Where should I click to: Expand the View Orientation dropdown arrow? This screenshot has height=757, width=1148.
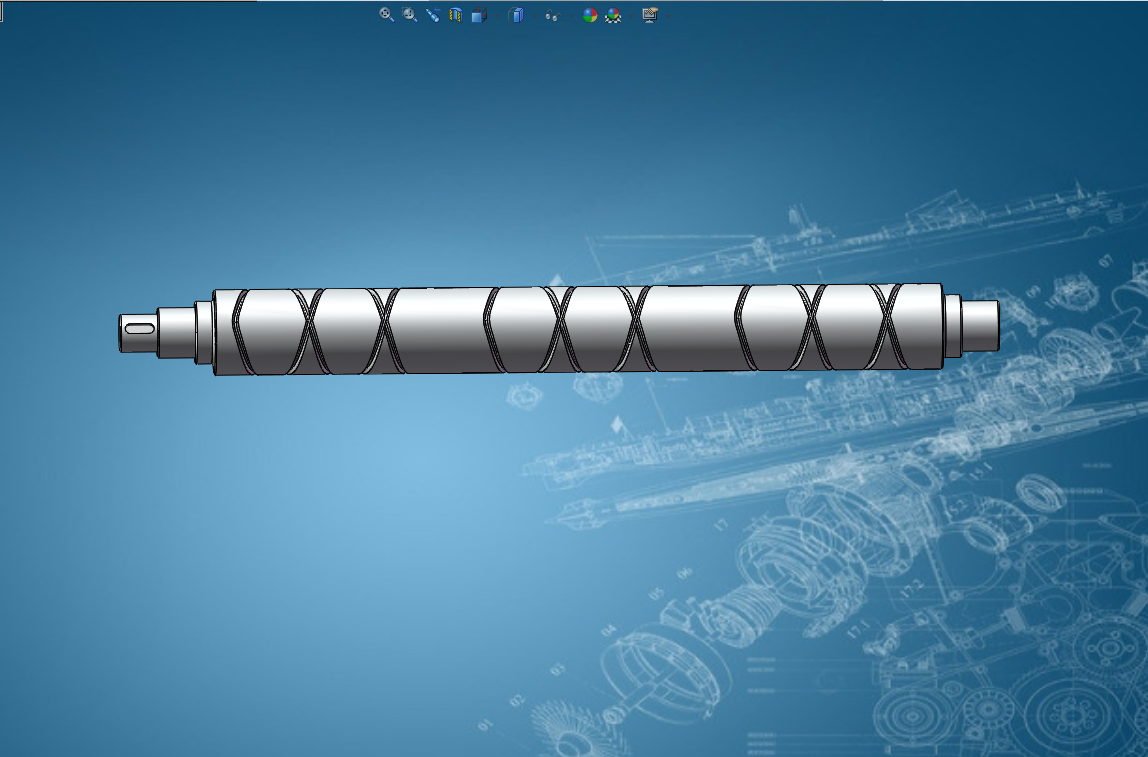pyautogui.click(x=497, y=16)
